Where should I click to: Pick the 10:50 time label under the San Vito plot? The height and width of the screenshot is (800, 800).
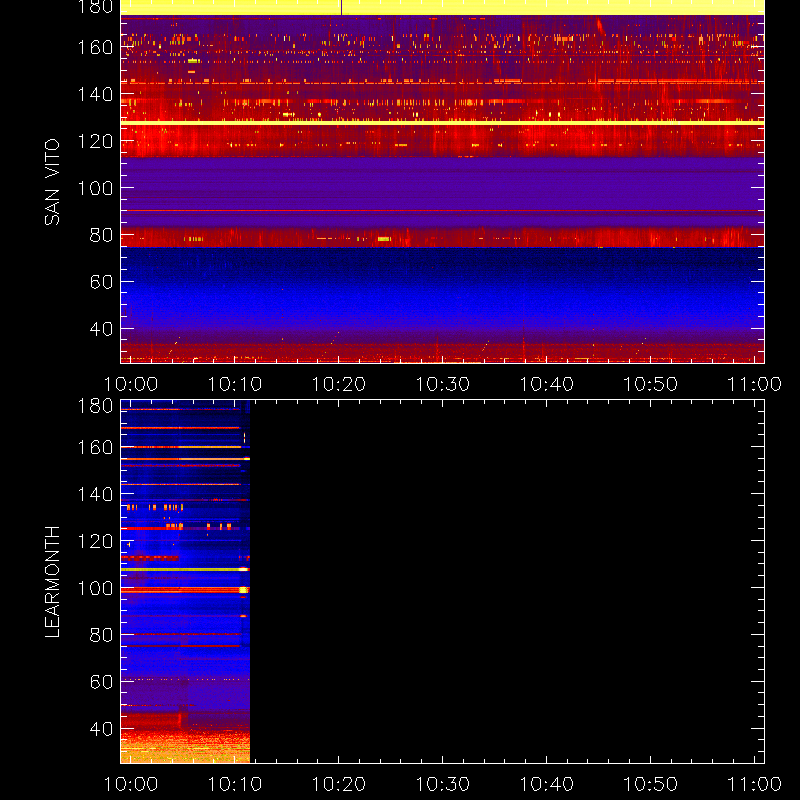[x=651, y=384]
